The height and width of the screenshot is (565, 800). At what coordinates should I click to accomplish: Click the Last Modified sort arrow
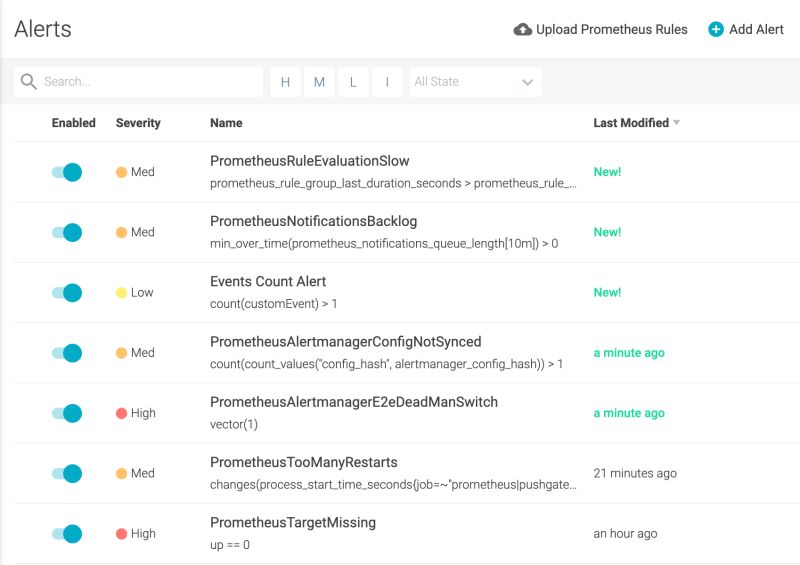point(677,122)
